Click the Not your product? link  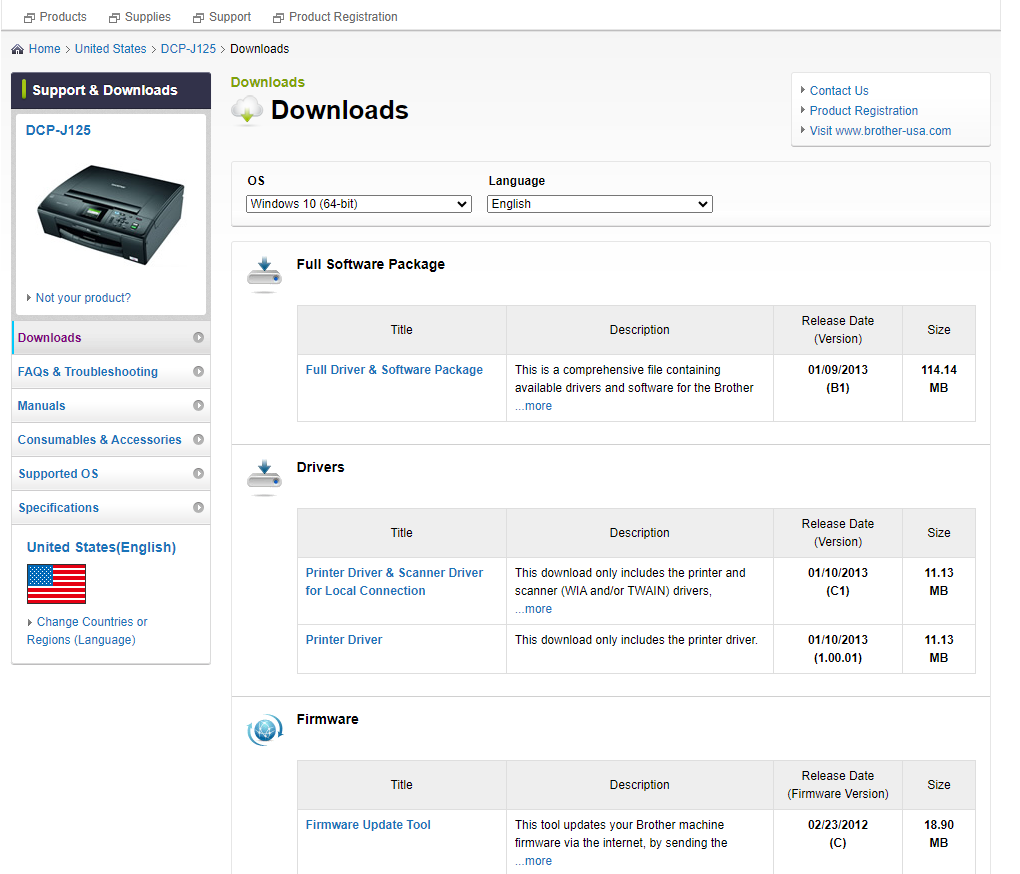pyautogui.click(x=83, y=298)
